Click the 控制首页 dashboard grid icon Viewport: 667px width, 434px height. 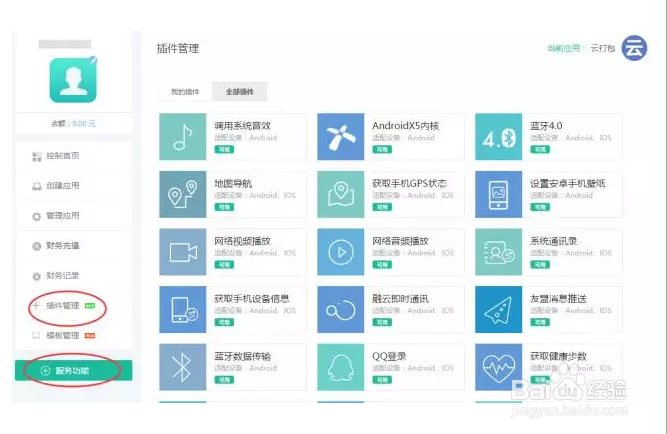(37, 157)
